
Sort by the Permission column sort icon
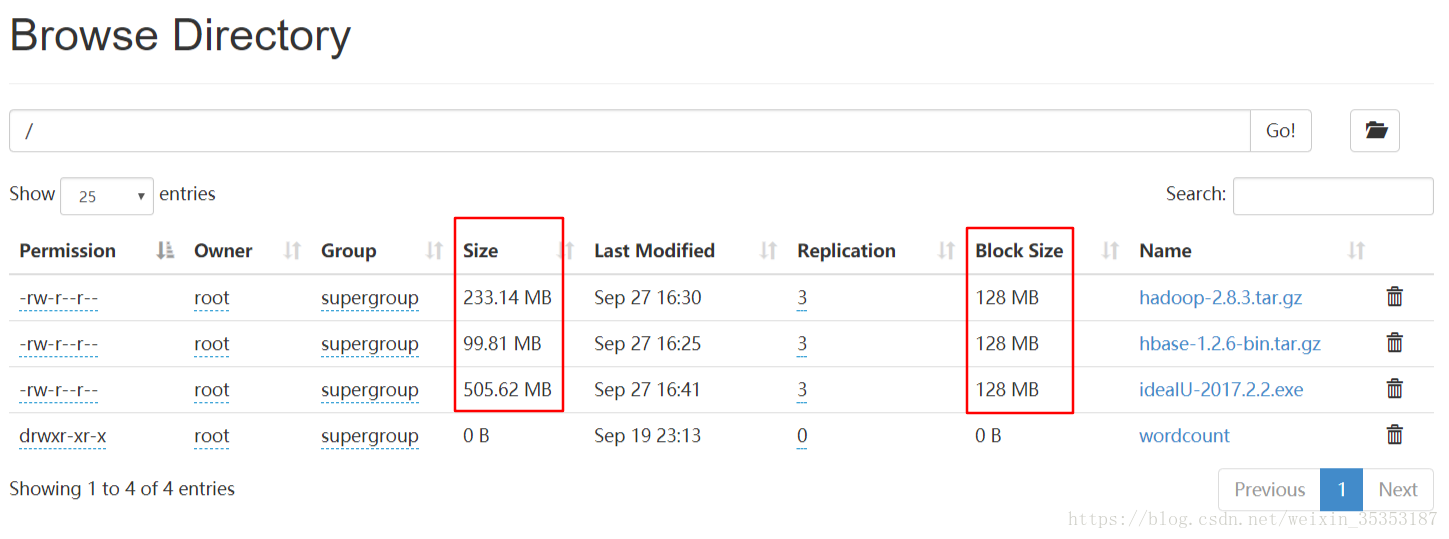[166, 251]
